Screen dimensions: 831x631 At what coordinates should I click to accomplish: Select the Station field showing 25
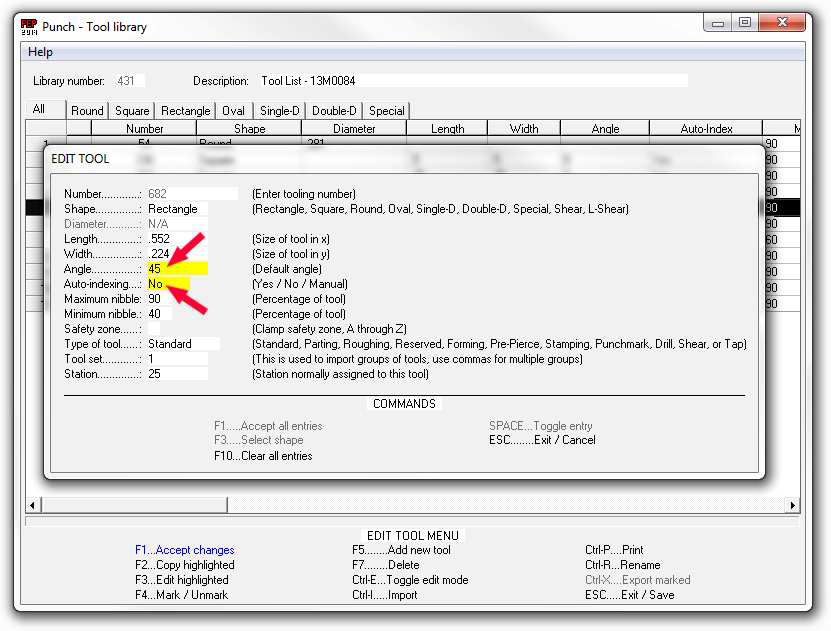click(x=176, y=374)
